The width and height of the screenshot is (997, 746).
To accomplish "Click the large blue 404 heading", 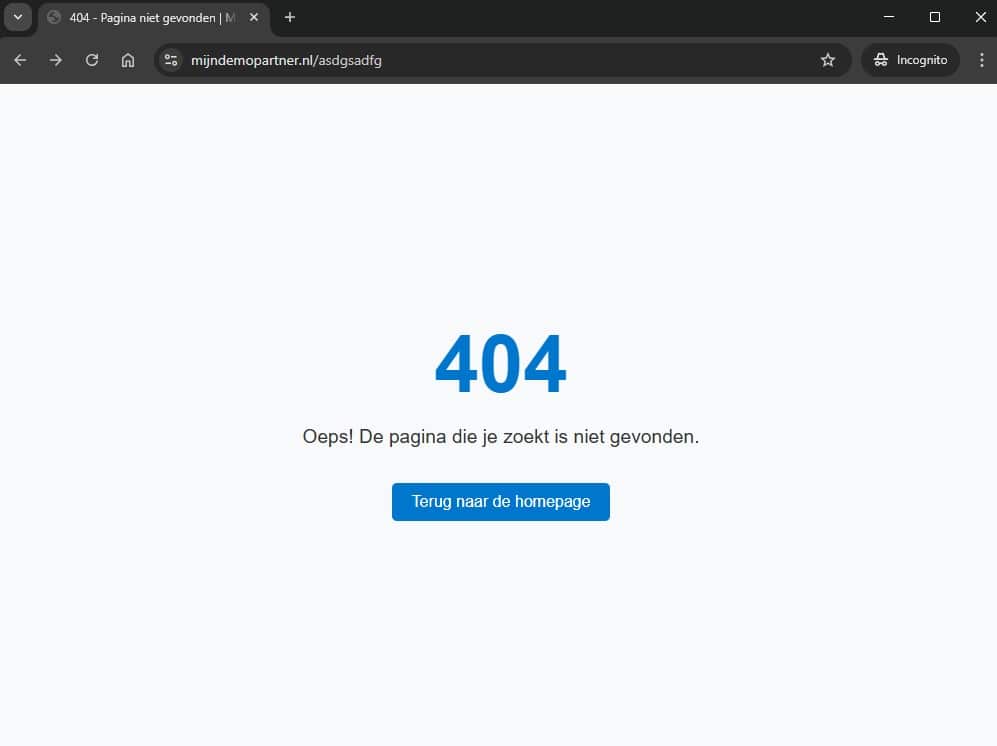I will tap(500, 365).
